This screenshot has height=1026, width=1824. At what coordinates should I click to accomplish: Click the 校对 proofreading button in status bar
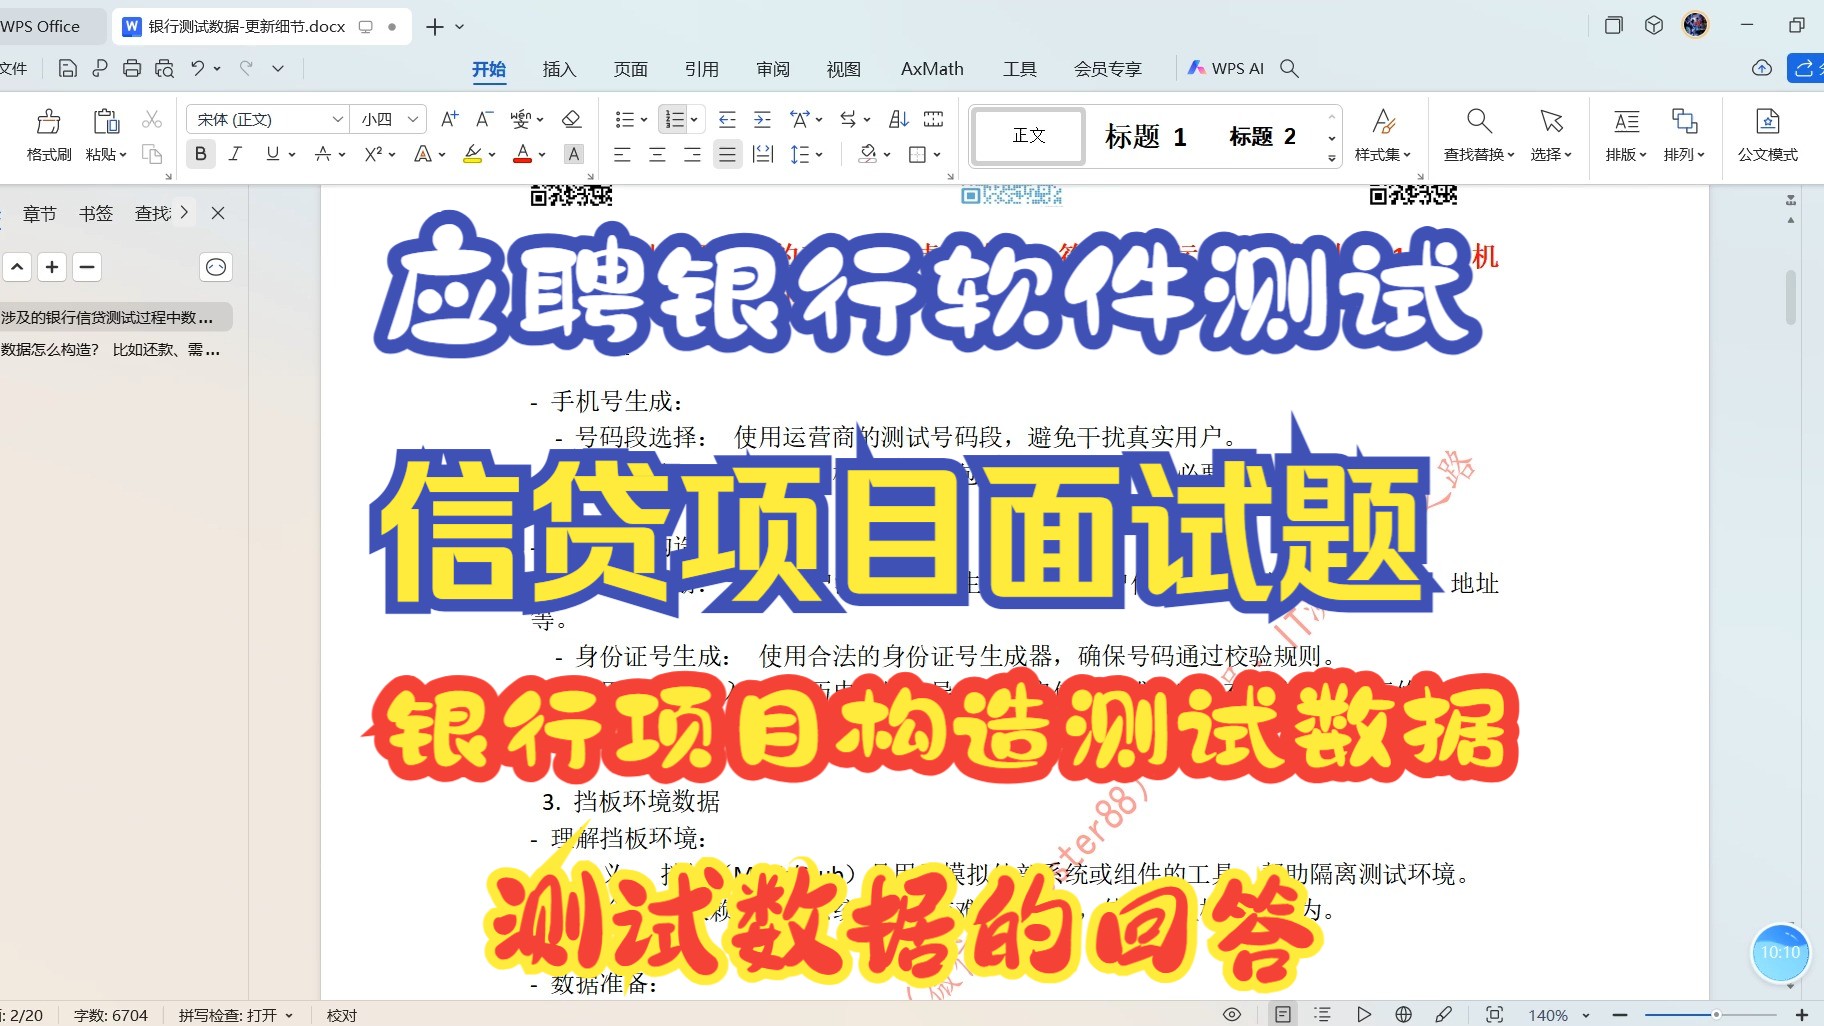pos(342,1015)
